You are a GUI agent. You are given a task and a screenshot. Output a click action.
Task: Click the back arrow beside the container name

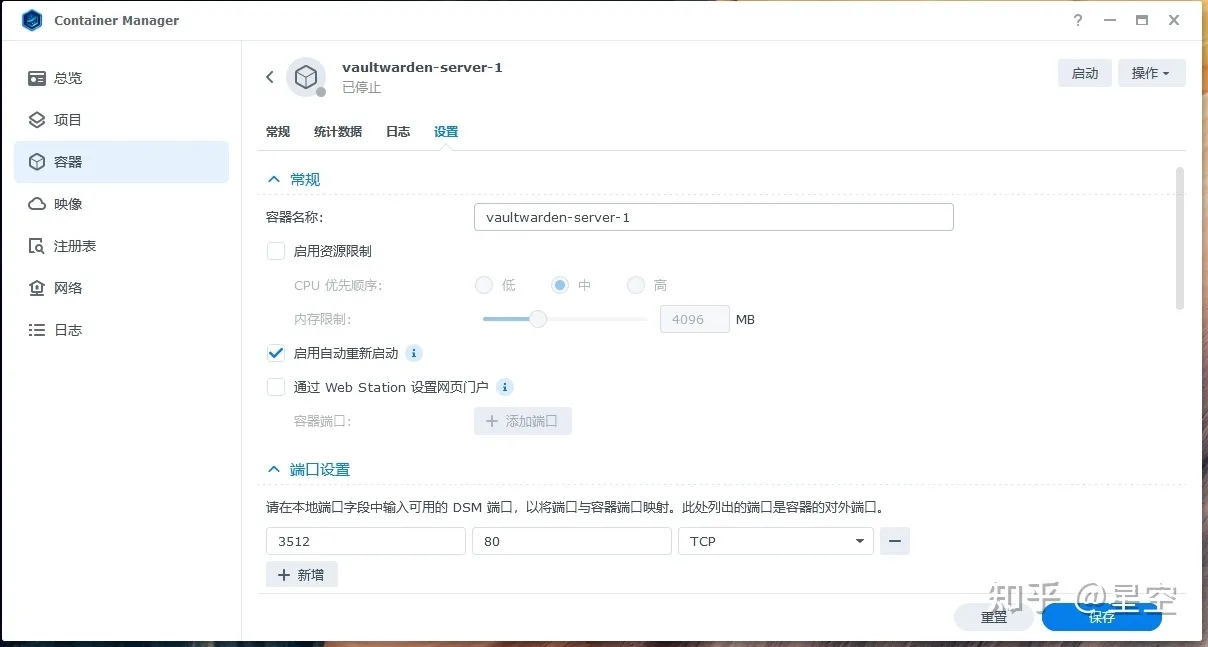pos(269,77)
